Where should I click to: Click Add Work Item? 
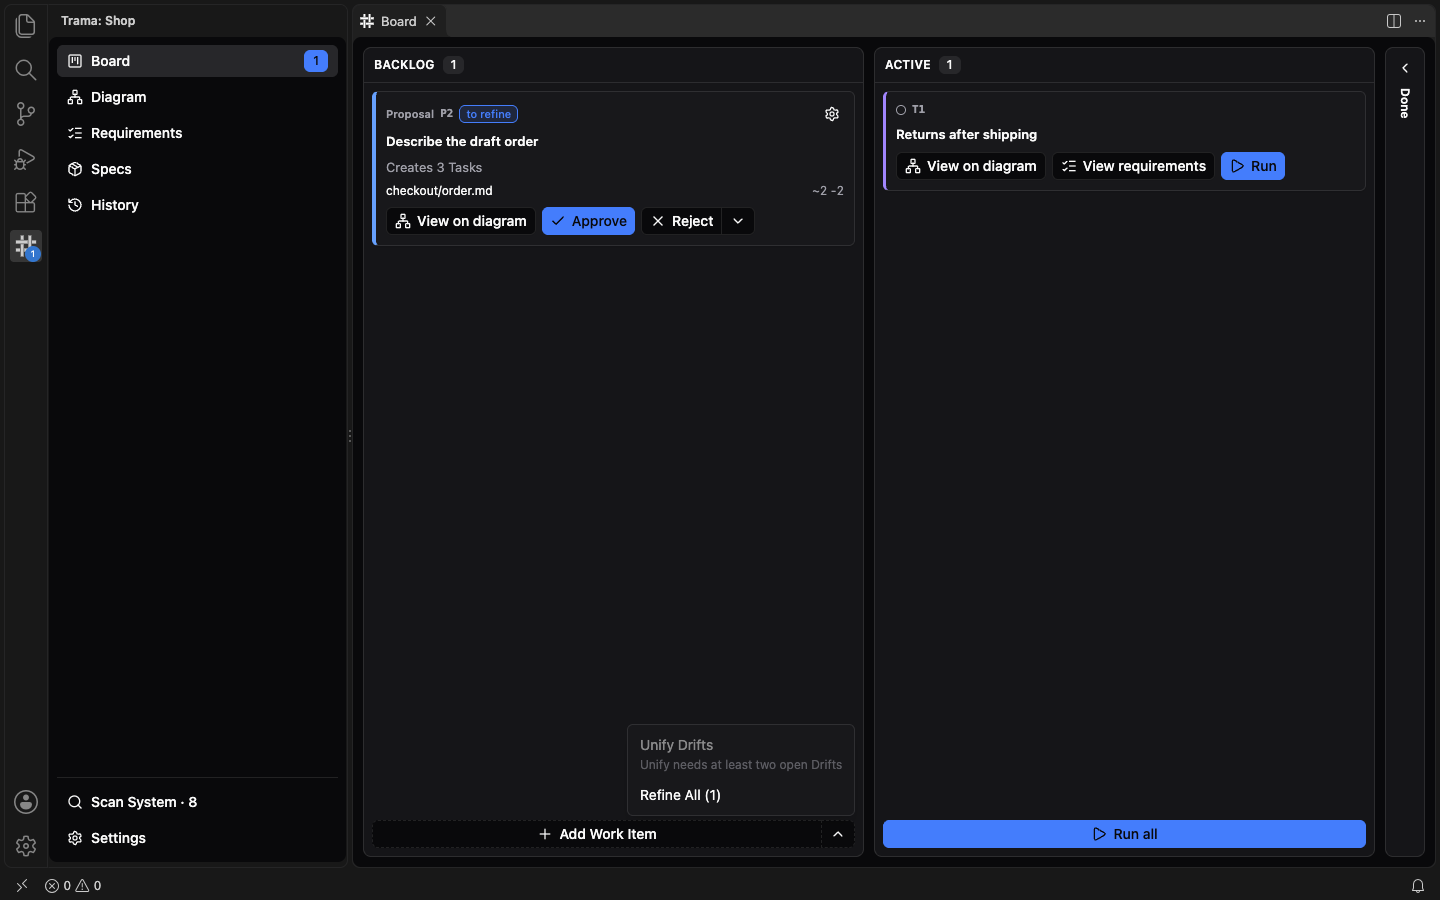(597, 834)
